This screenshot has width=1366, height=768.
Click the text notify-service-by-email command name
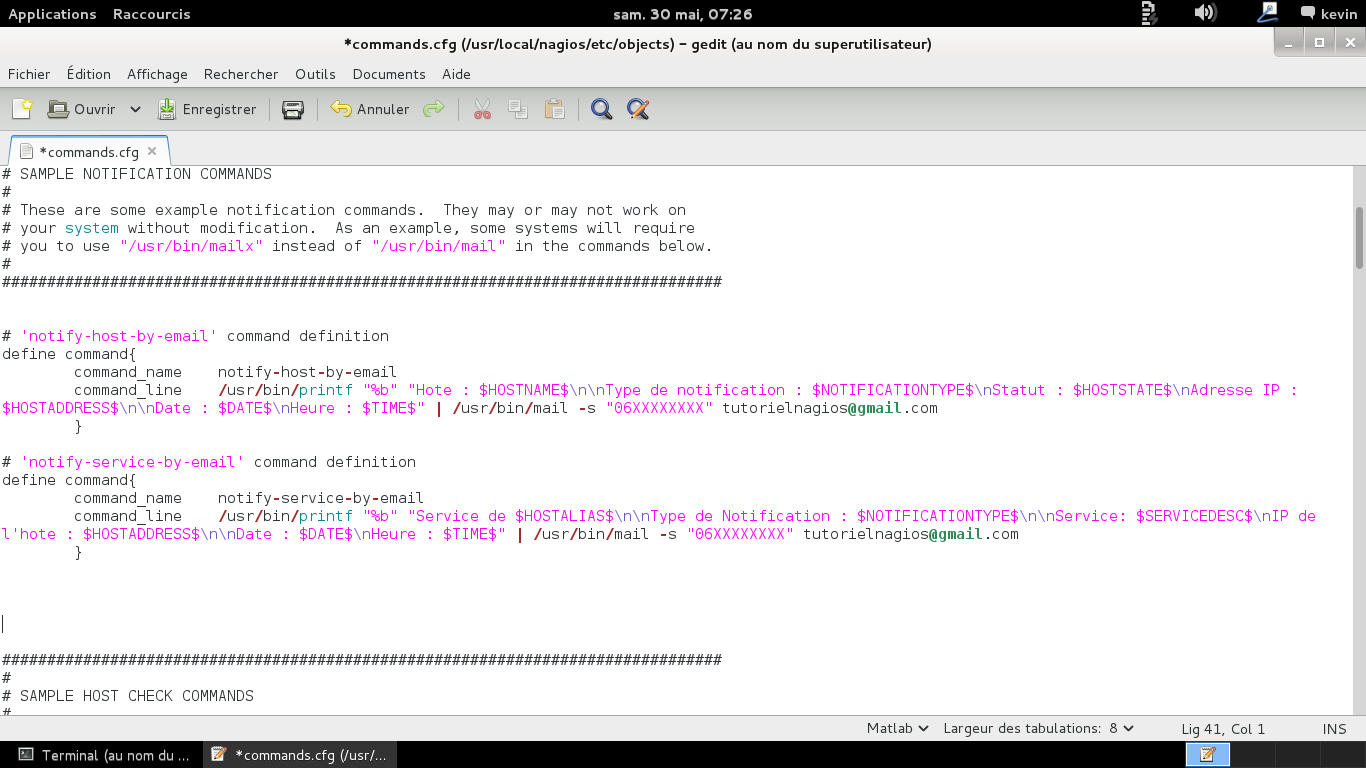[321, 498]
